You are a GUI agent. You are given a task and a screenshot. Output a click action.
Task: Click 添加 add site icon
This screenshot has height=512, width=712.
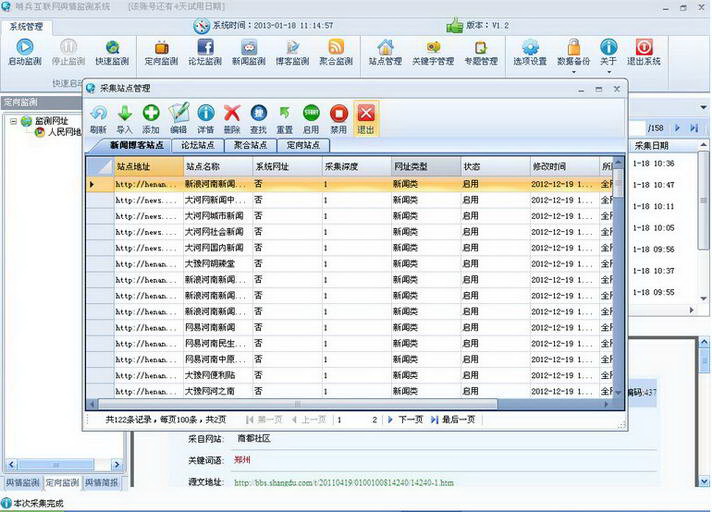point(151,119)
